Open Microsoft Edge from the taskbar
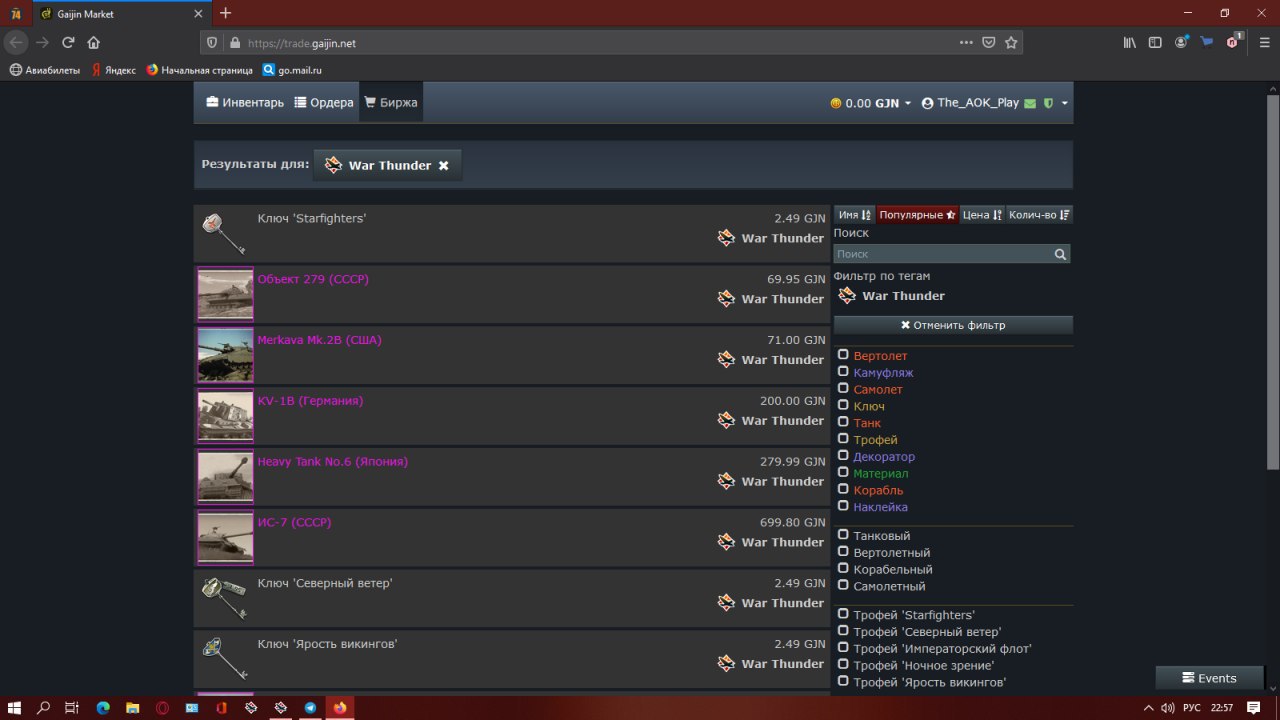Image resolution: width=1280 pixels, height=720 pixels. coord(102,707)
